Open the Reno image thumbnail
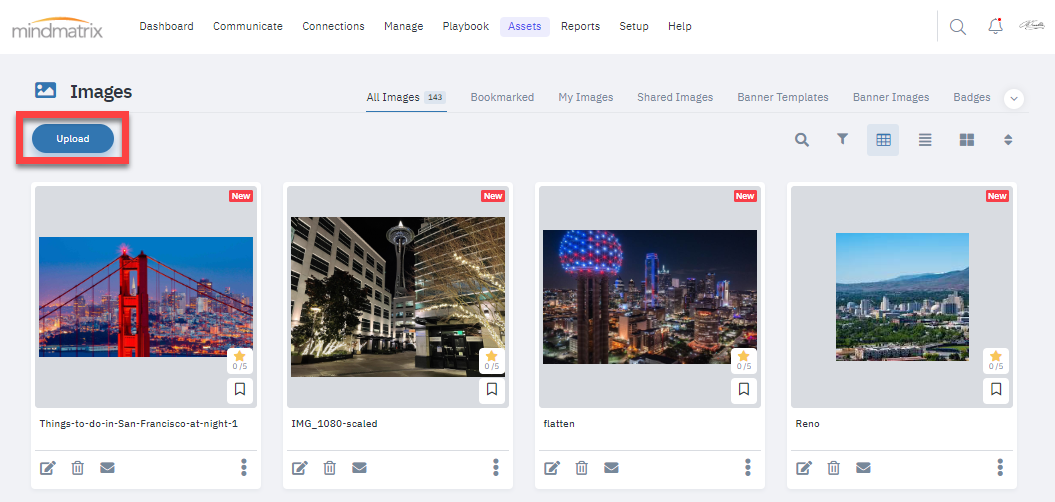The image size is (1055, 502). click(x=902, y=297)
